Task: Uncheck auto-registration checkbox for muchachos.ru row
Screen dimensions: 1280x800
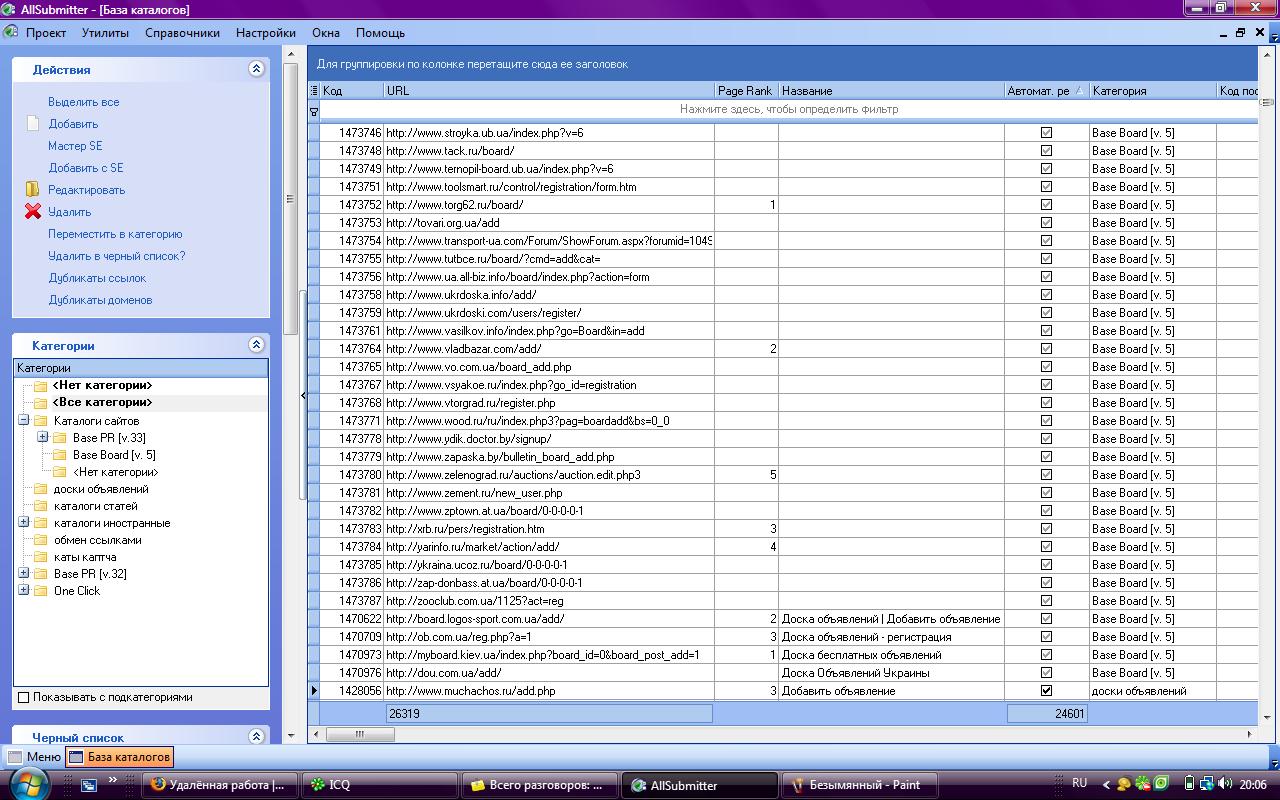Action: click(x=1046, y=691)
